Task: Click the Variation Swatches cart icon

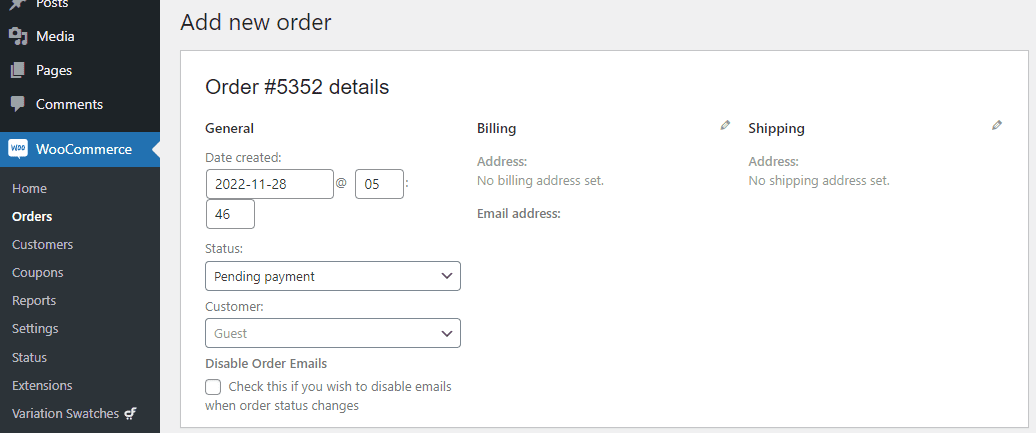Action: click(x=130, y=414)
